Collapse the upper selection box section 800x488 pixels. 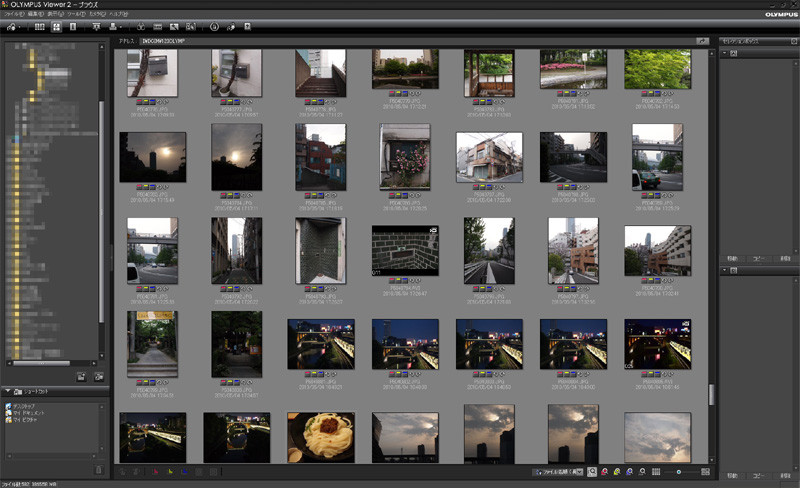[724, 53]
